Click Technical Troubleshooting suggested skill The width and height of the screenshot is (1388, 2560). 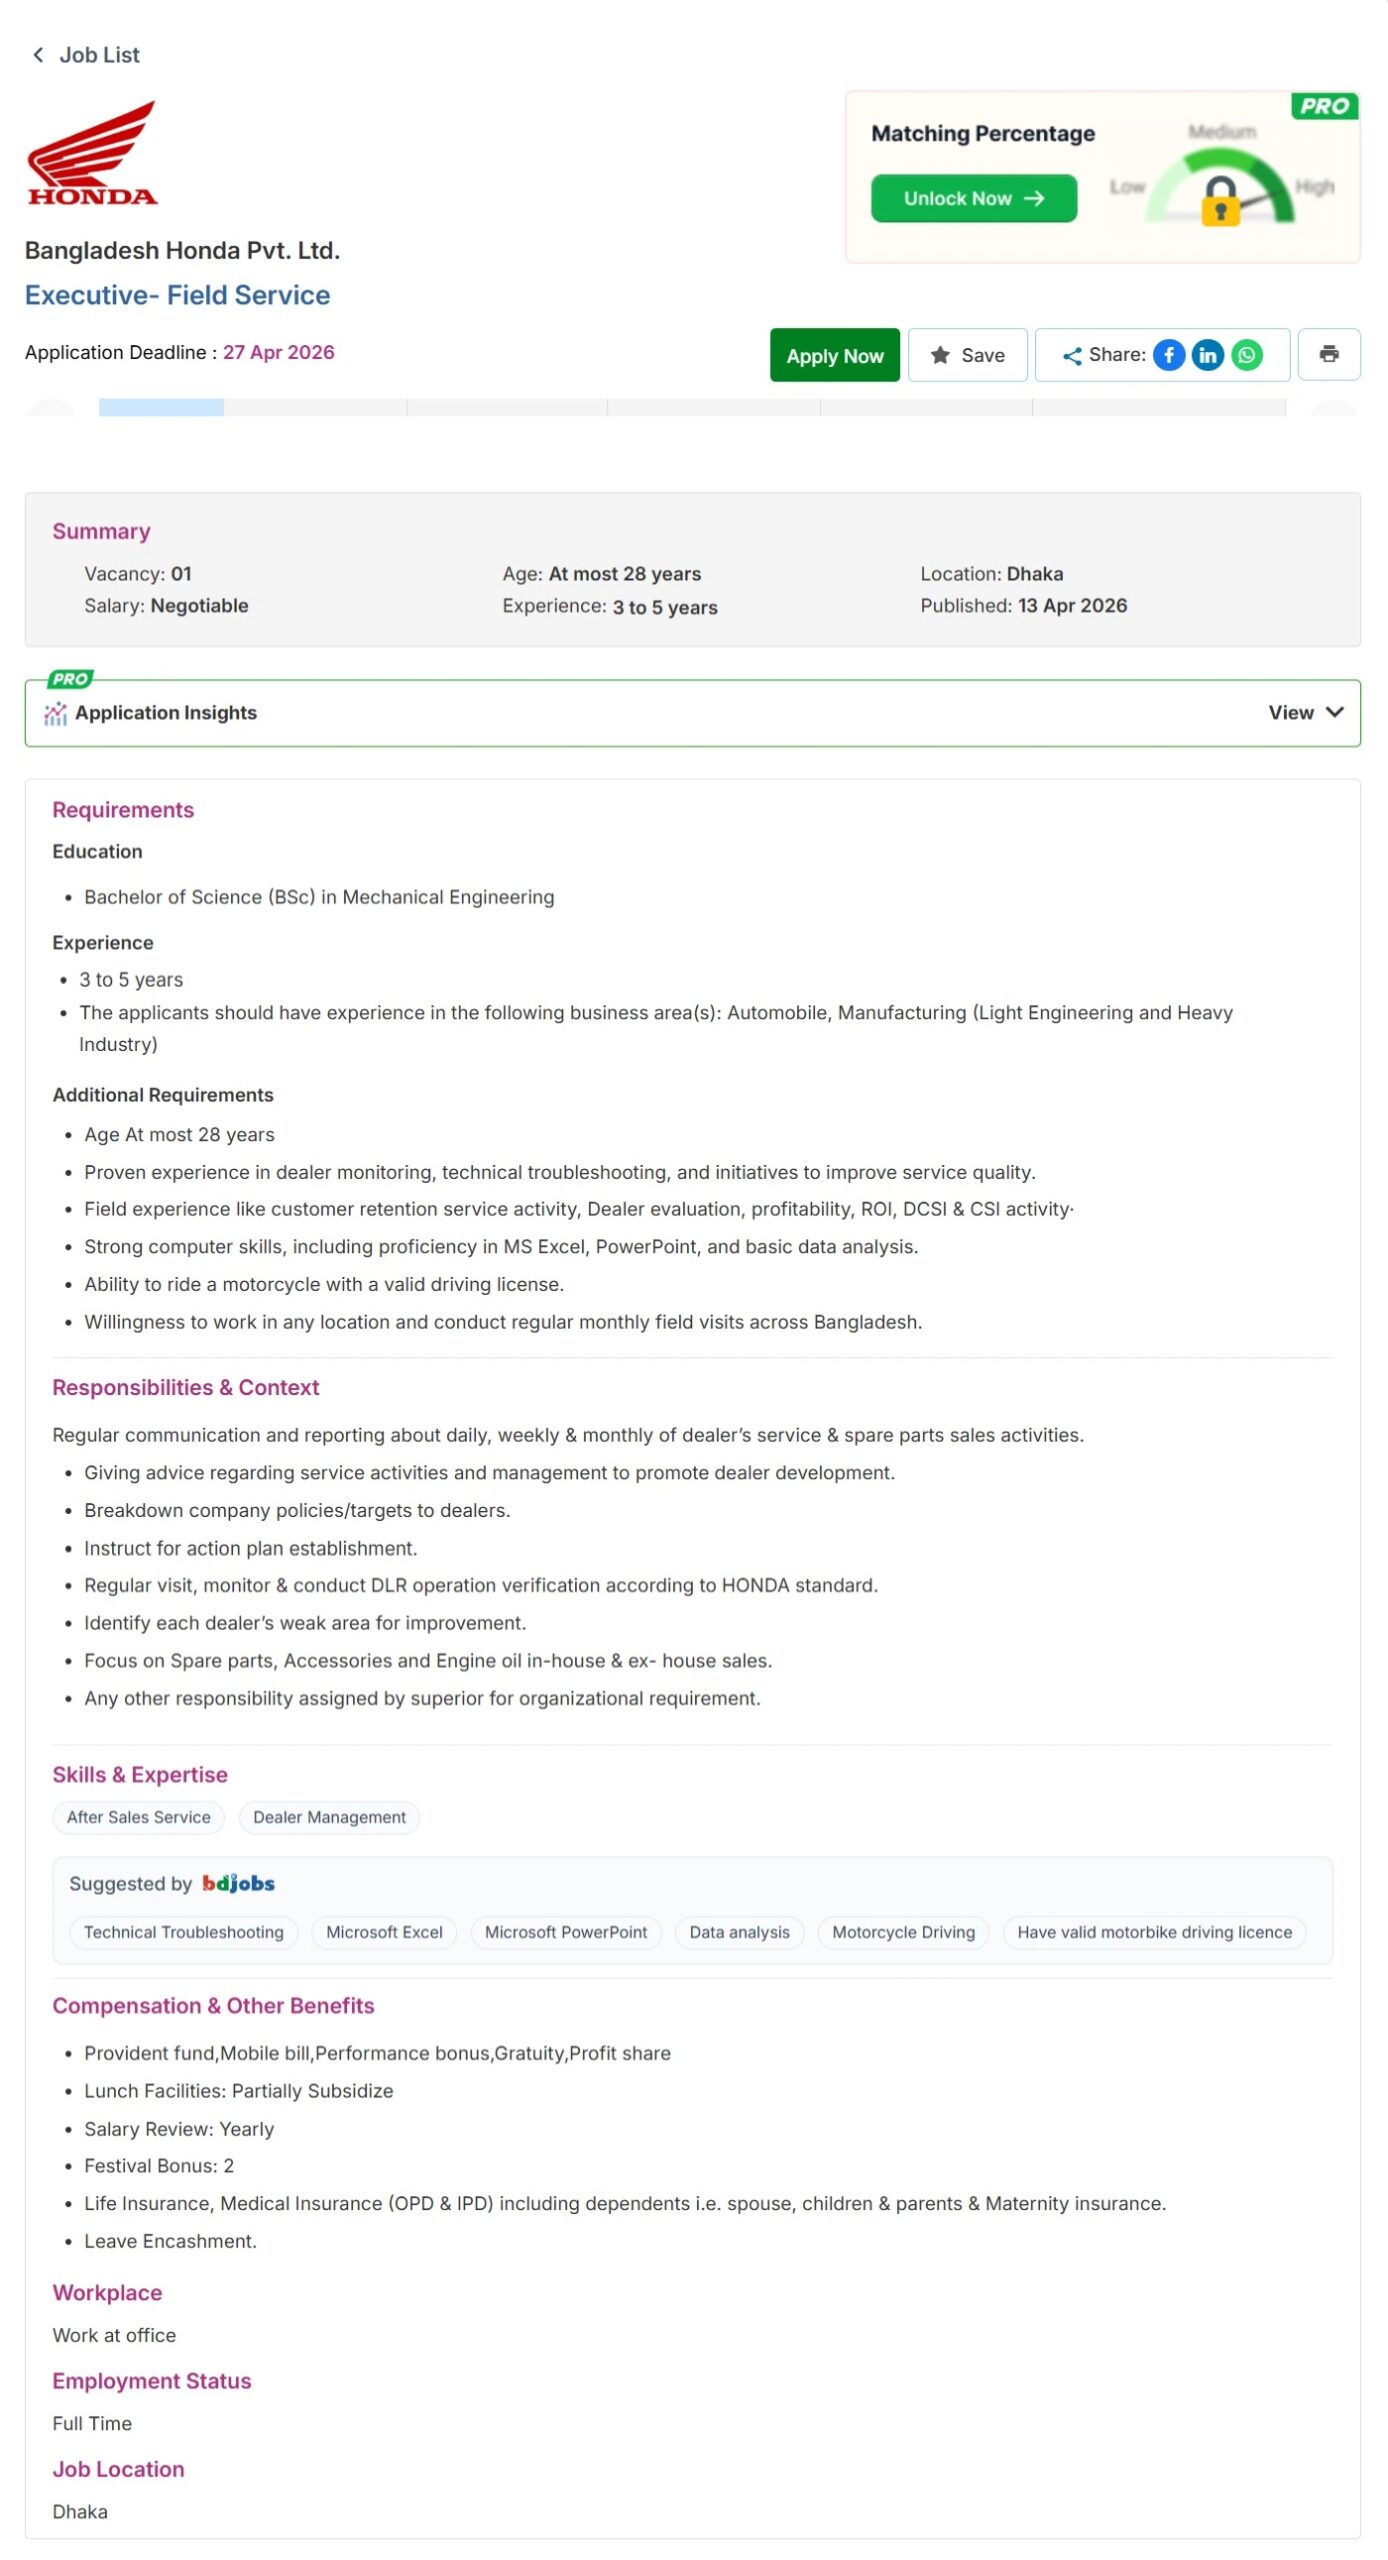pyautogui.click(x=183, y=1931)
